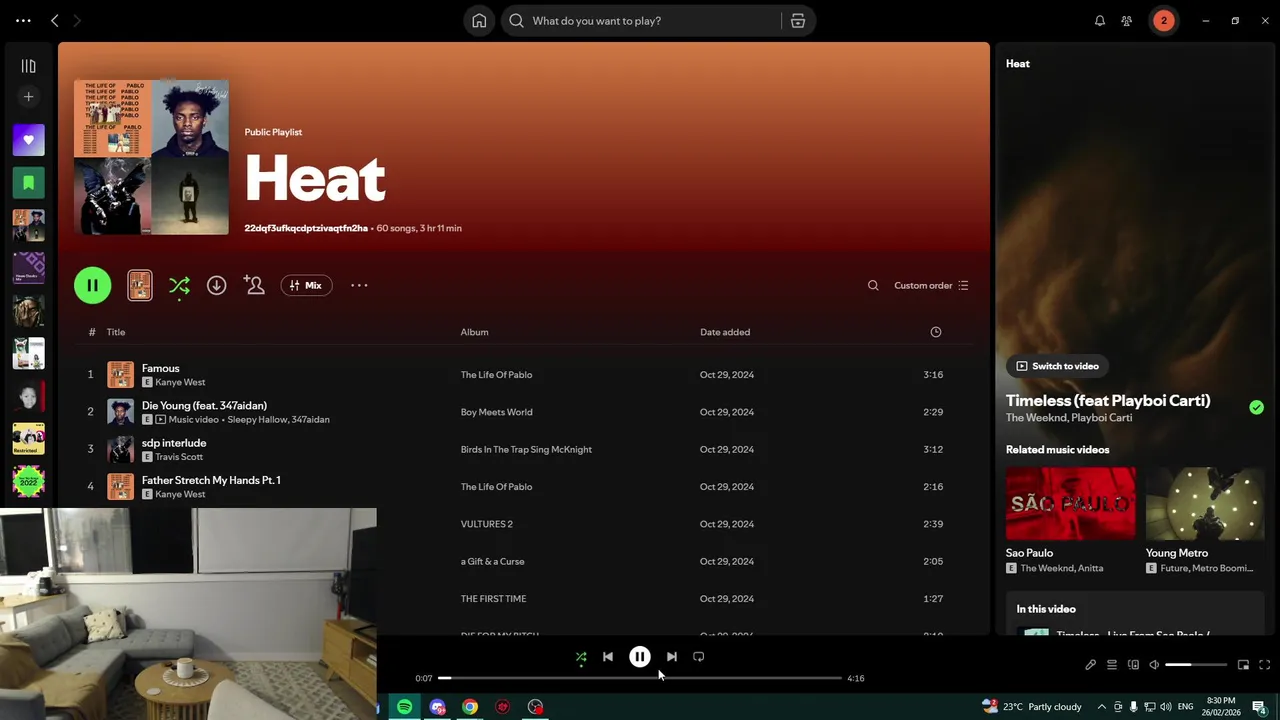
Task: Adjust the Spotify volume slider
Action: tap(1196, 665)
